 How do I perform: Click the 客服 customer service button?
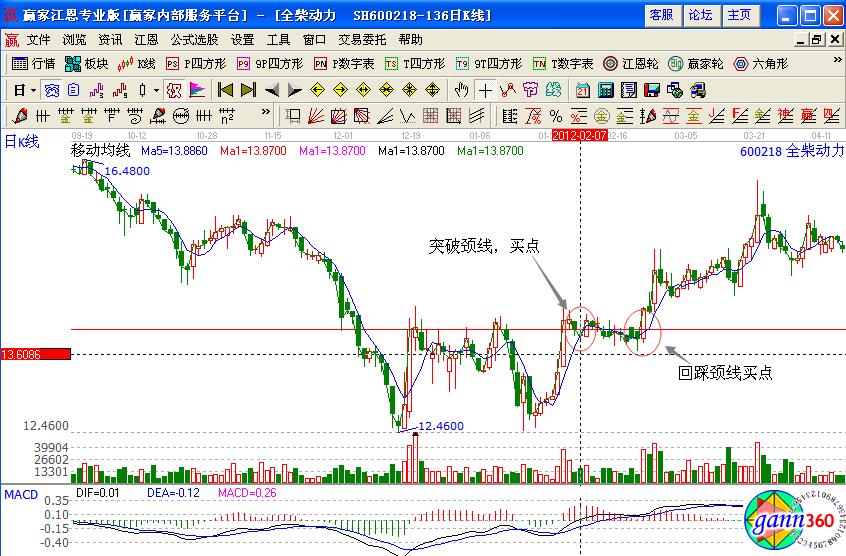(x=661, y=15)
